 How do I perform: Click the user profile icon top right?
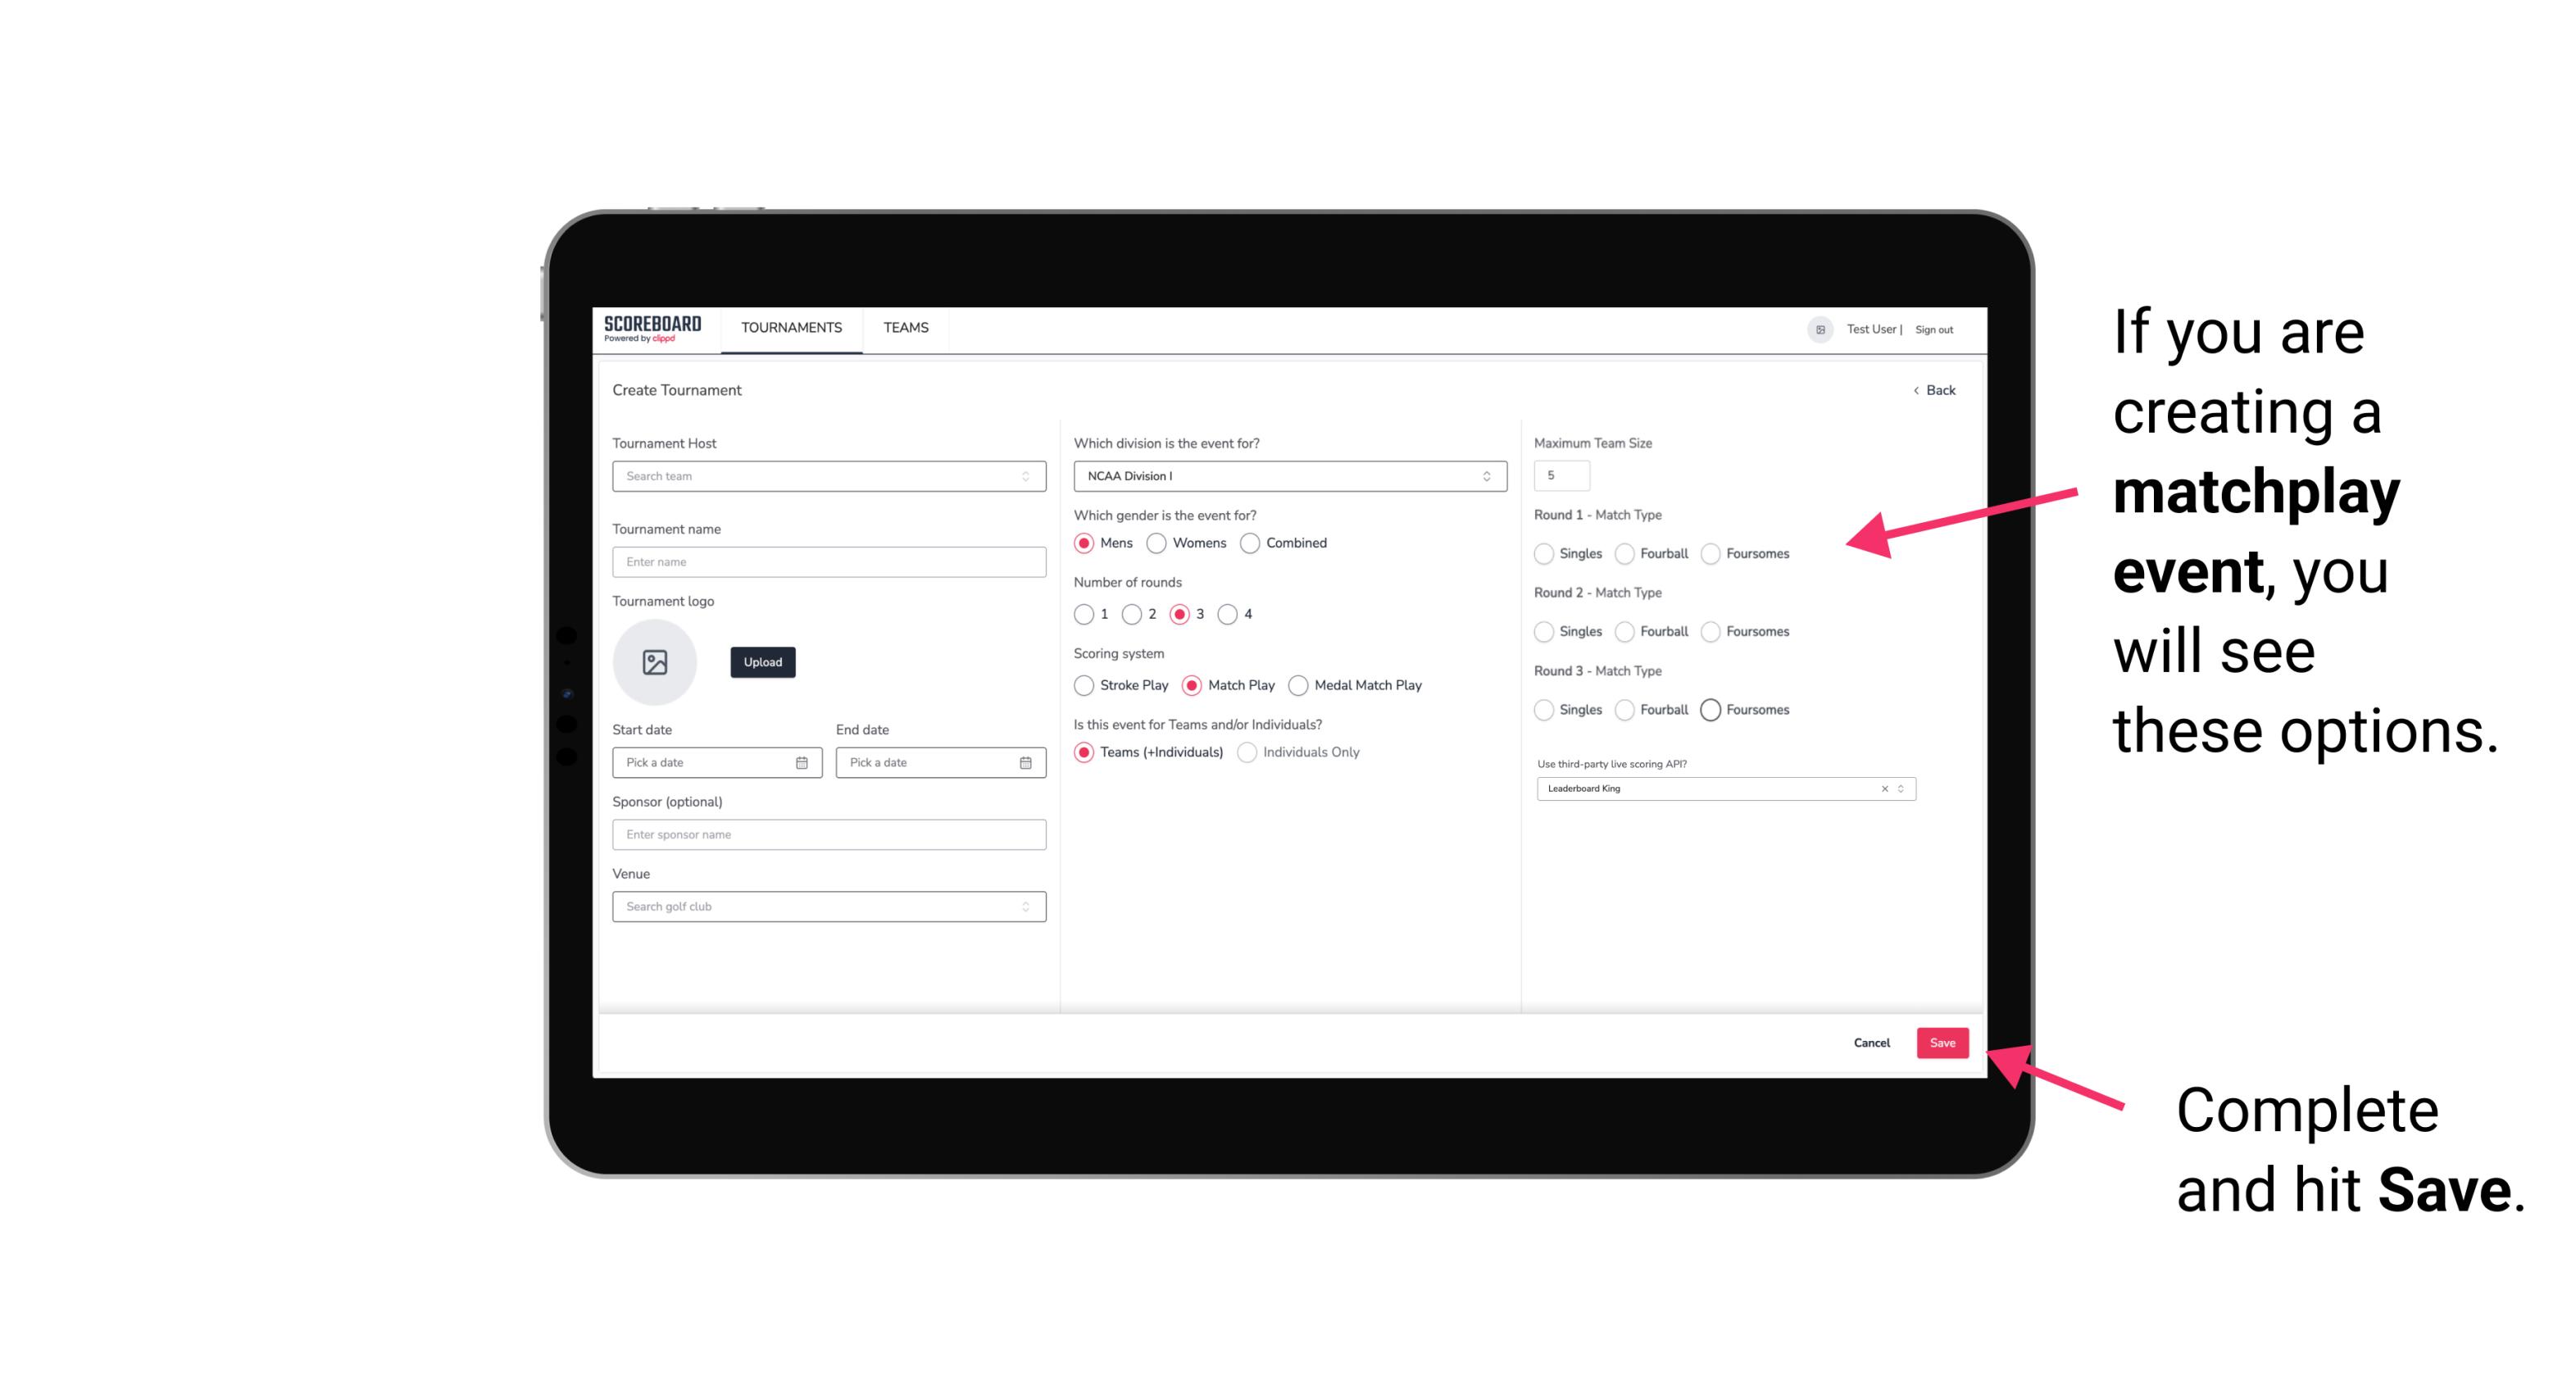tap(1817, 329)
